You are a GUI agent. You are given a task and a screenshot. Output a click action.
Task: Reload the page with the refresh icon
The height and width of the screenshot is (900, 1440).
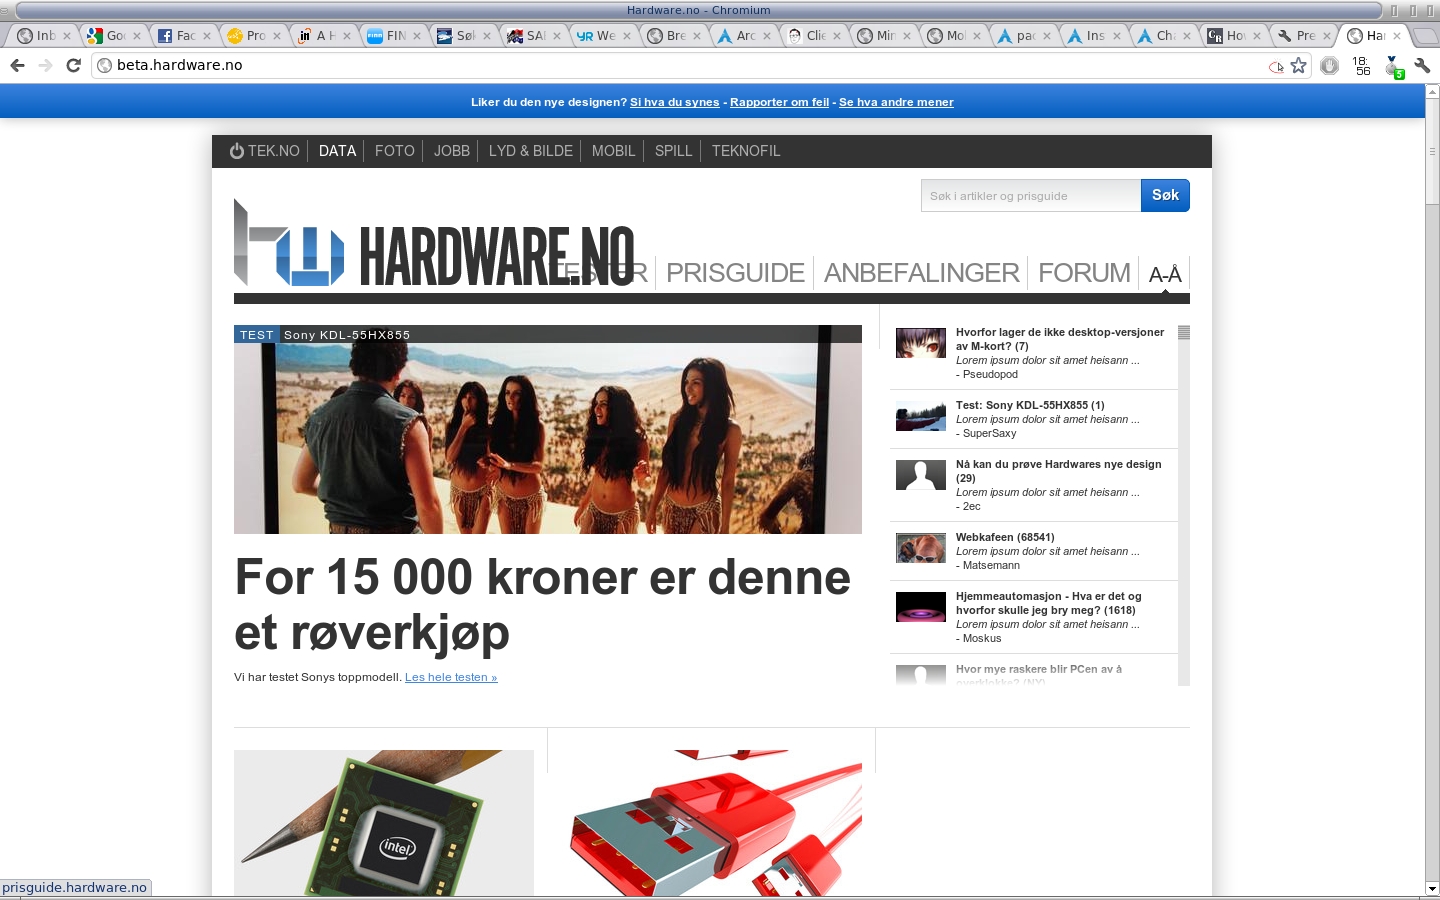(x=73, y=65)
